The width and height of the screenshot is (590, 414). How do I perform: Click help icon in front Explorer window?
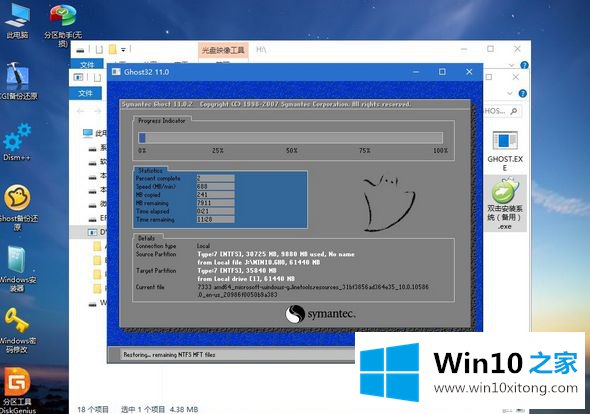(523, 93)
